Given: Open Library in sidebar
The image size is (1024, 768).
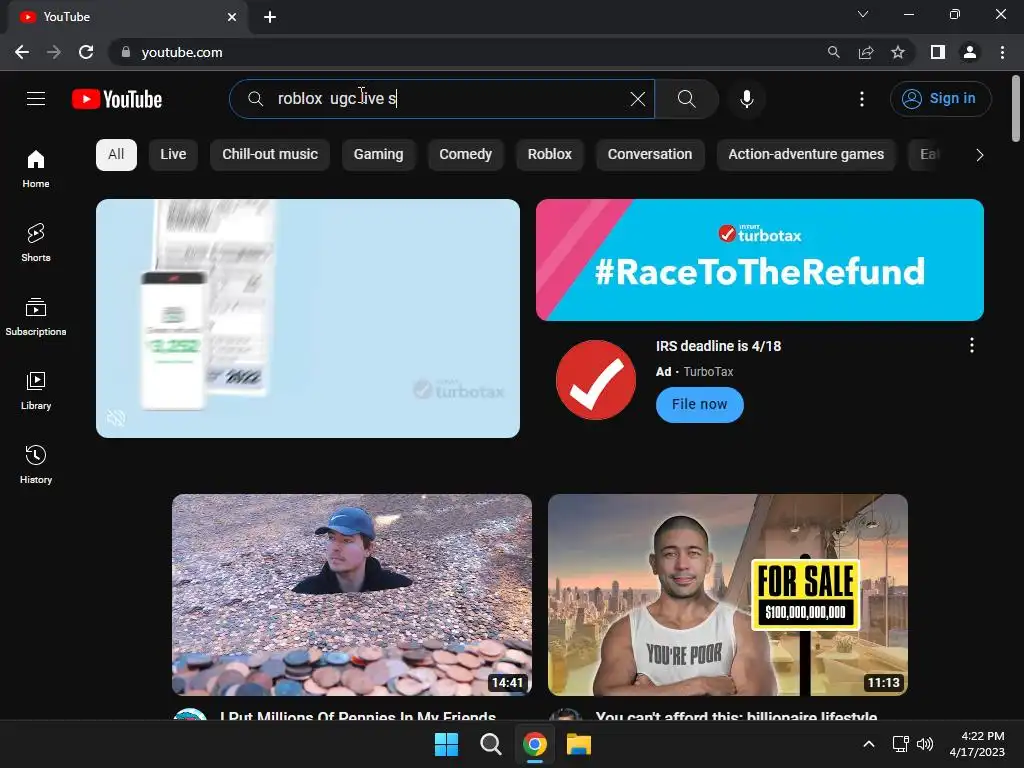Looking at the screenshot, I should pos(36,391).
